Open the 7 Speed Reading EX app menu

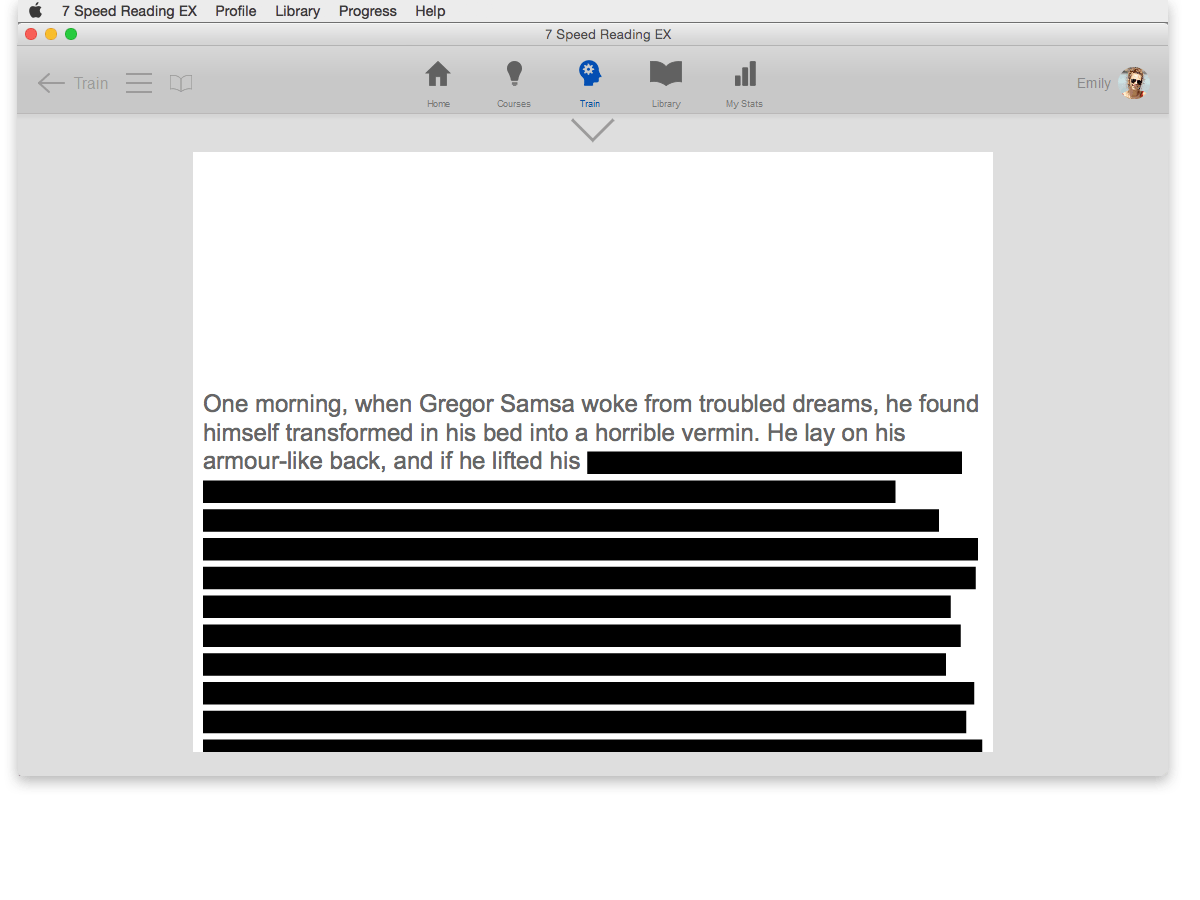tap(129, 11)
